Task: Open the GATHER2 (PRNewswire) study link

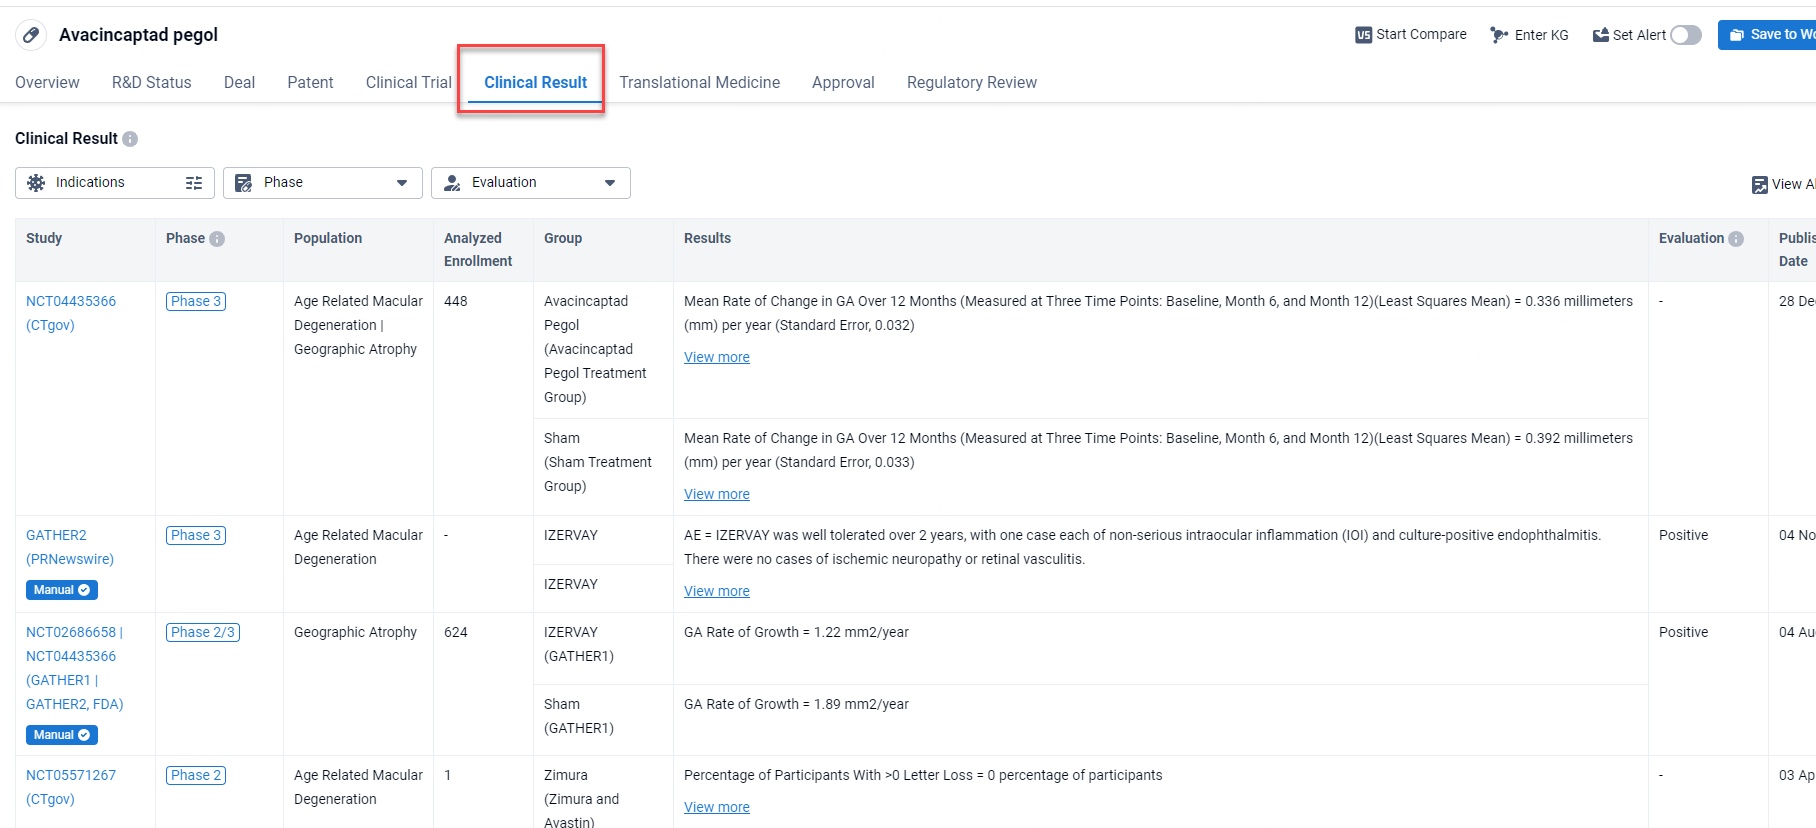Action: [56, 535]
